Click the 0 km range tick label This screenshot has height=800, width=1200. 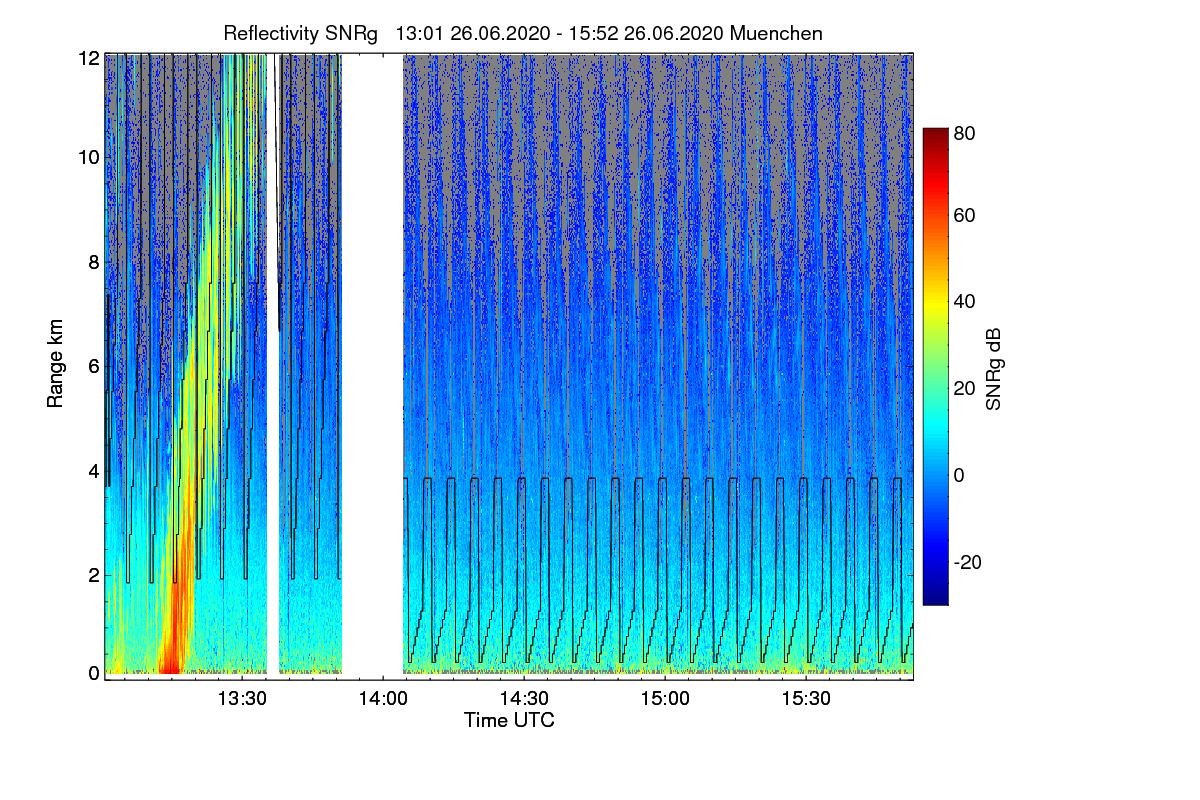tap(93, 673)
